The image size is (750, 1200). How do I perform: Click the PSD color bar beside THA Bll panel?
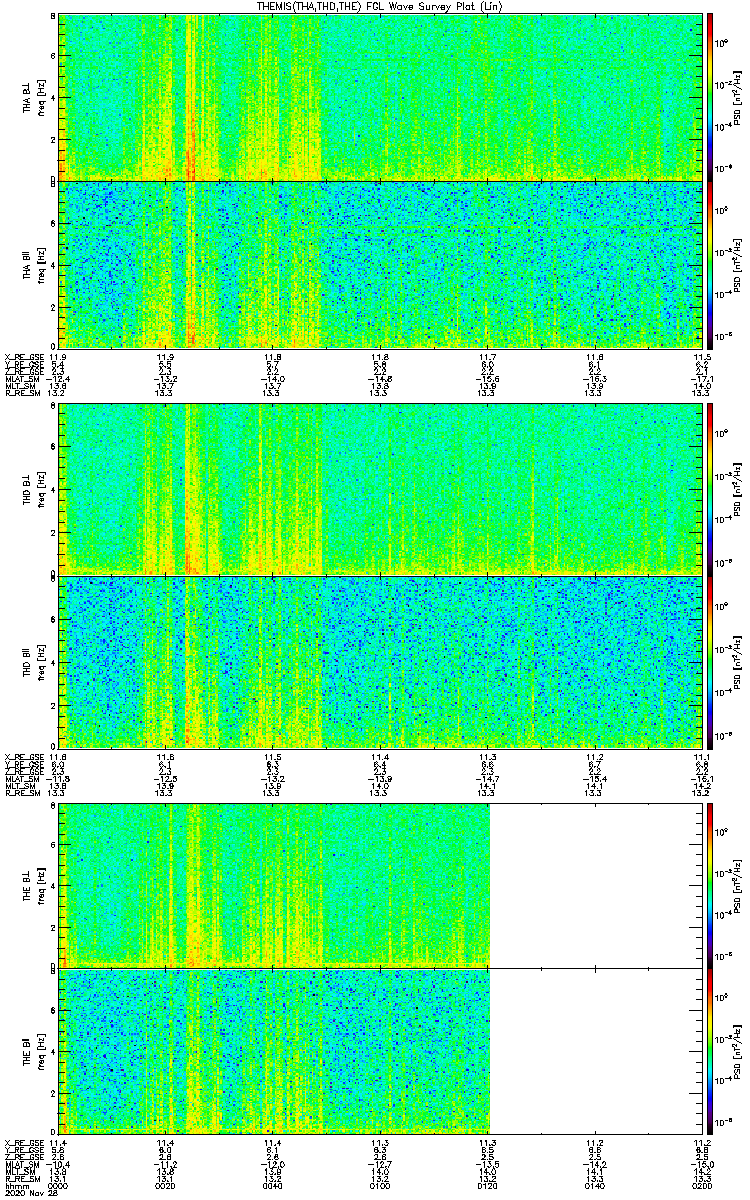click(710, 264)
